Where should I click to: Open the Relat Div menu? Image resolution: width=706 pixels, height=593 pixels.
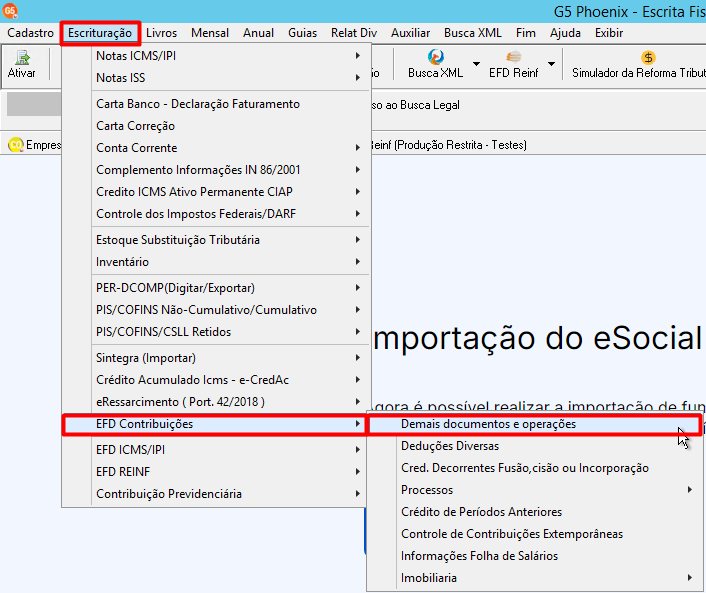click(x=354, y=33)
